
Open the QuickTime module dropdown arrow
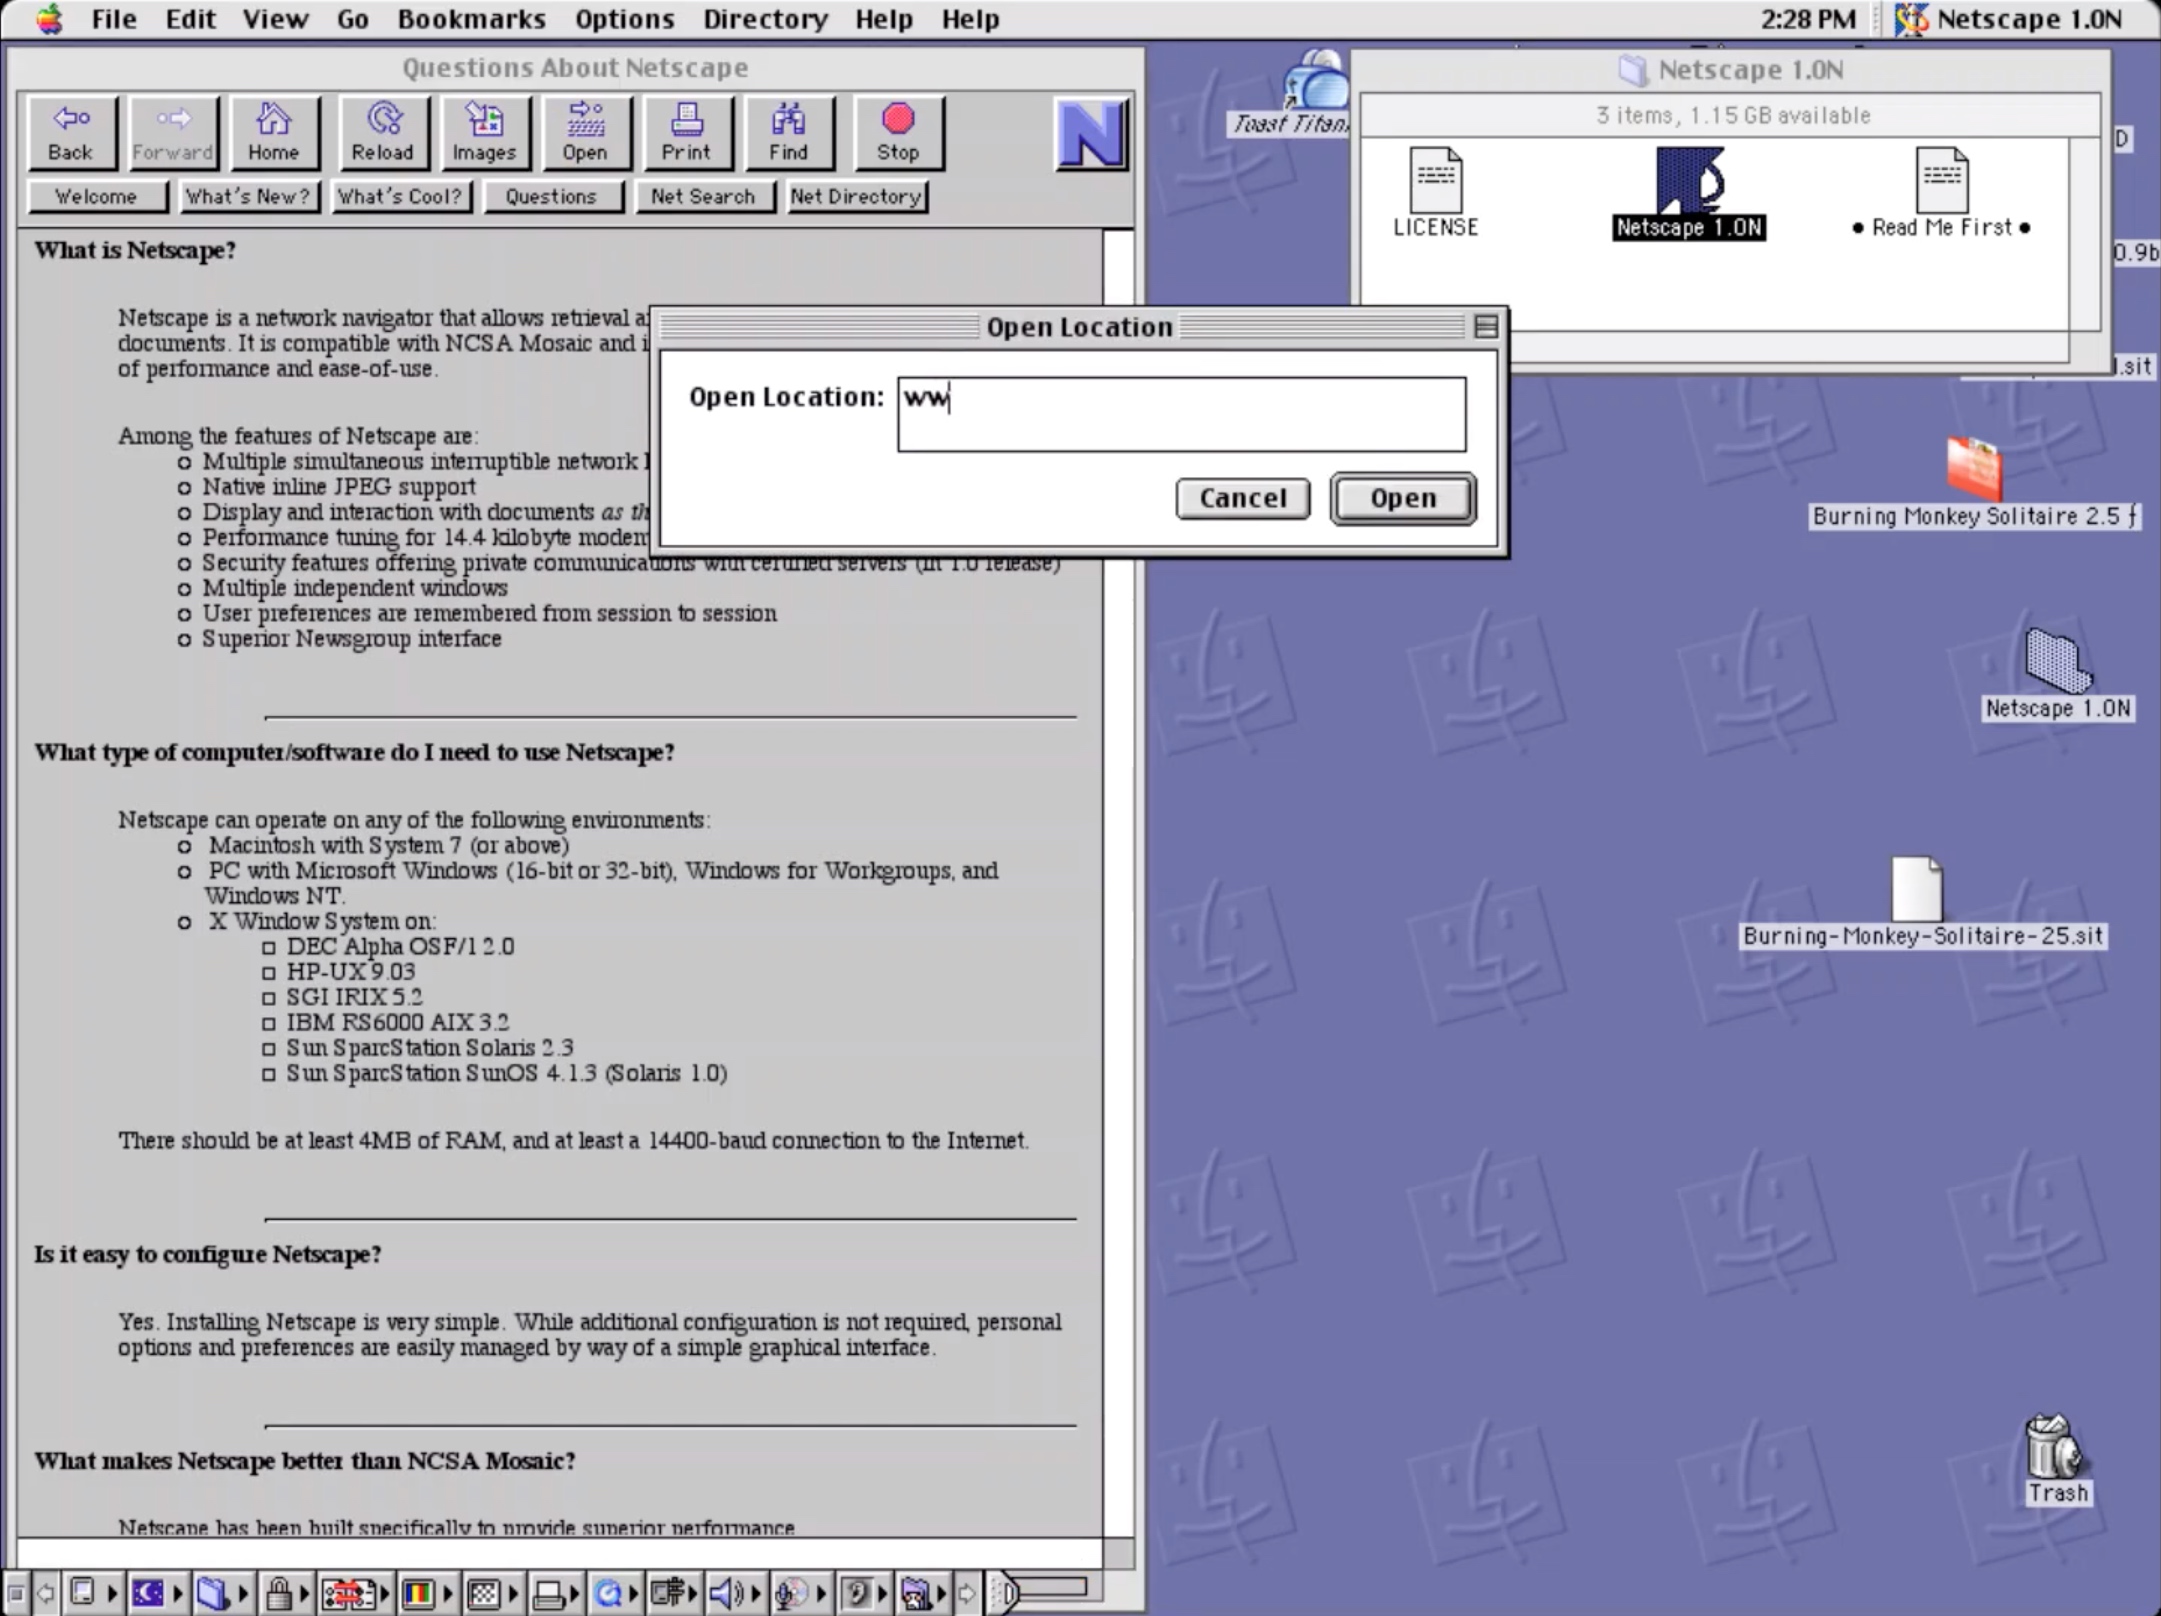[x=634, y=1593]
